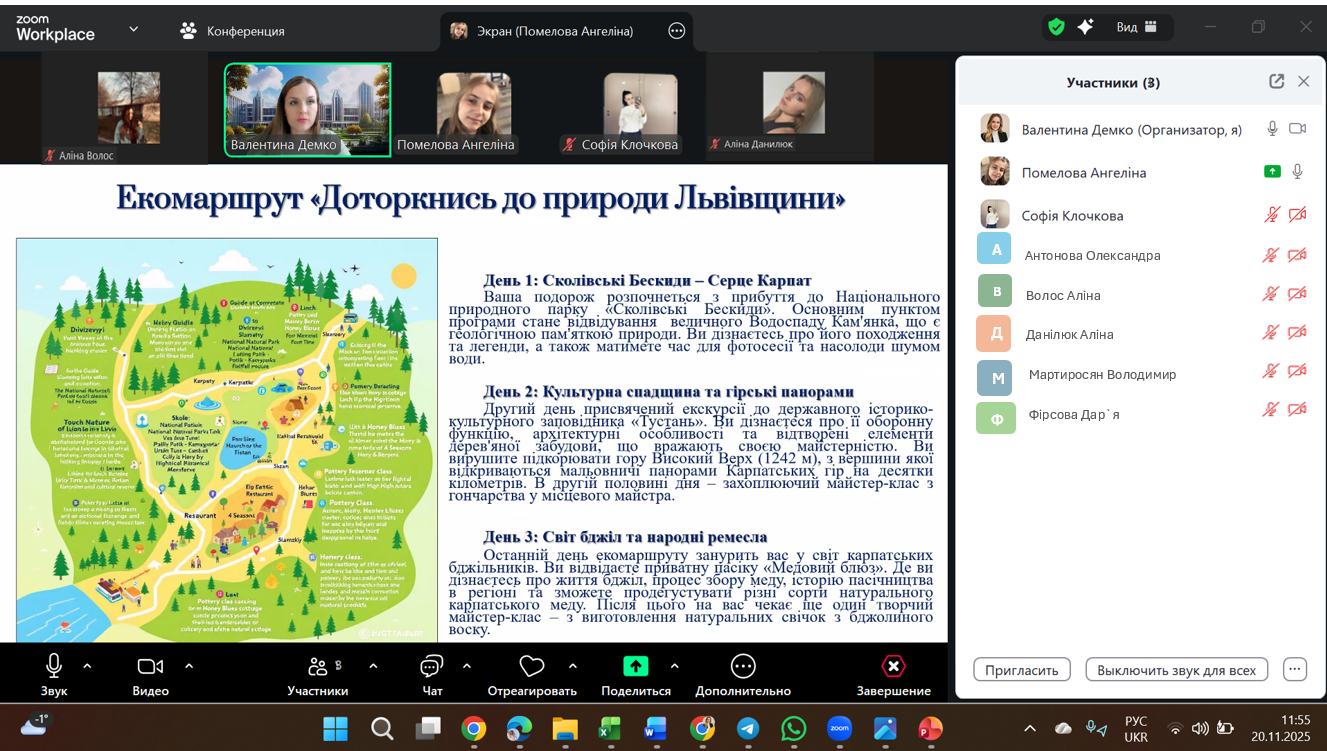Open the Дополнительно more options icon
Viewport: 1327px width, 751px height.
[x=743, y=666]
